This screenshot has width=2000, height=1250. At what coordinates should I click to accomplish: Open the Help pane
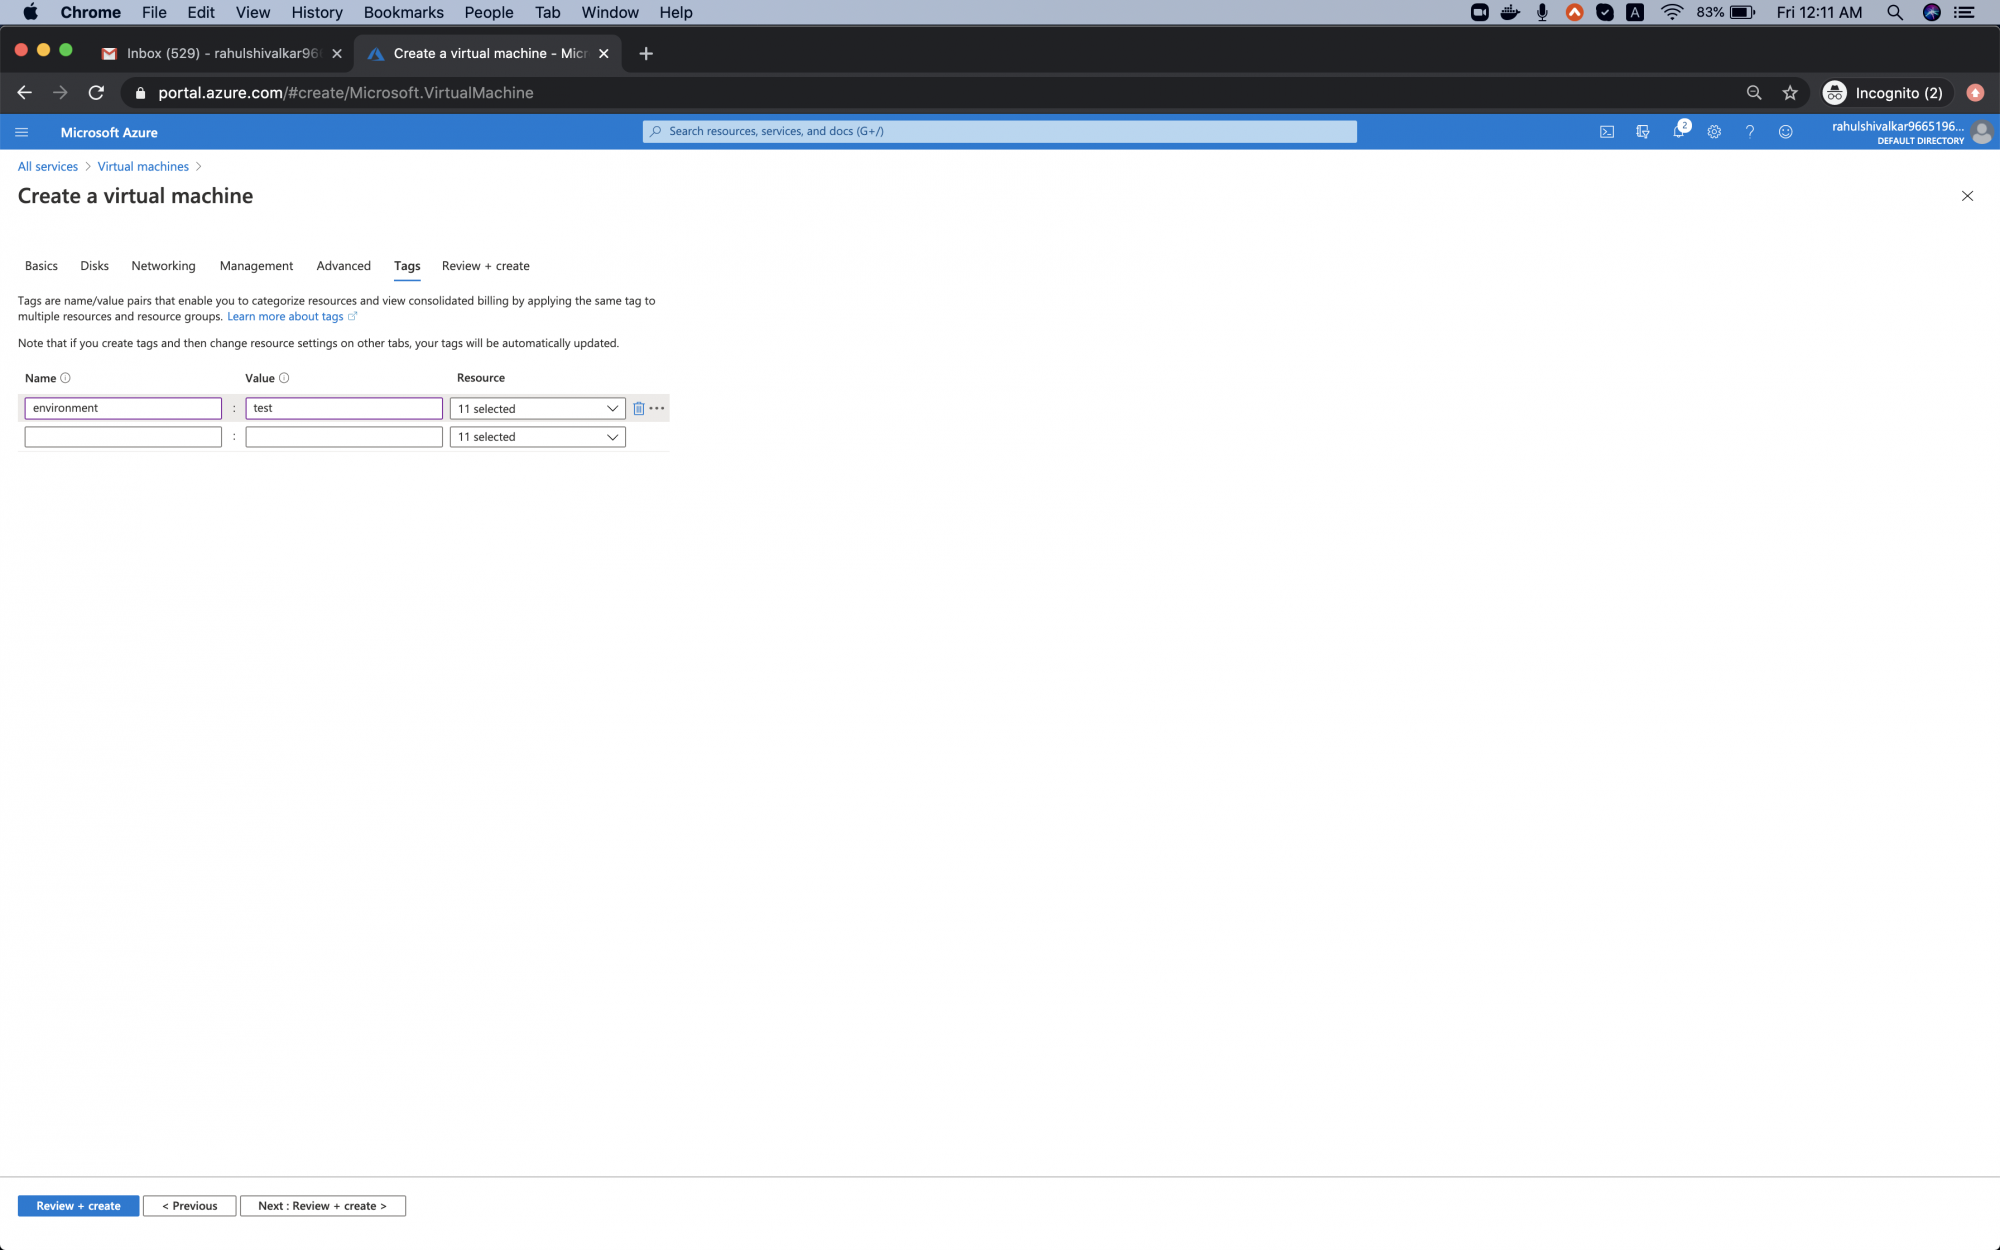click(x=1750, y=131)
